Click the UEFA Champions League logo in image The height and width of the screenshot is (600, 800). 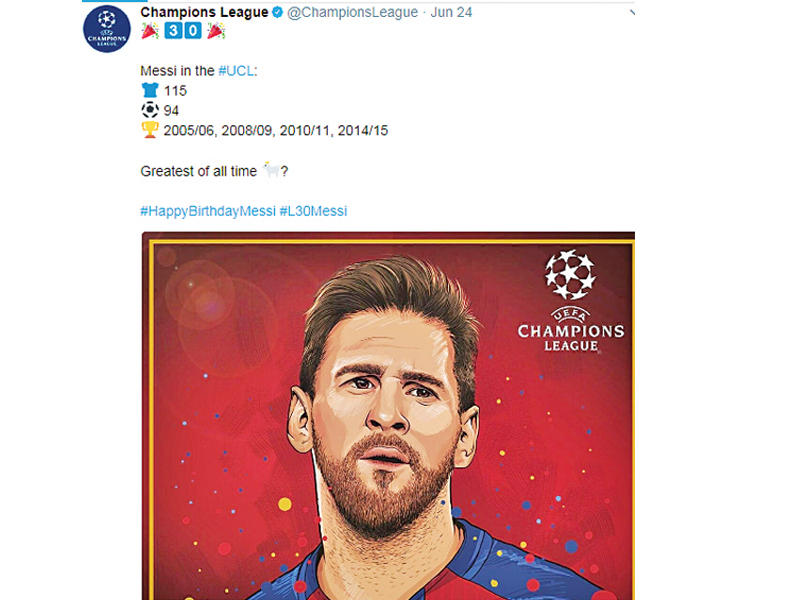tap(570, 300)
